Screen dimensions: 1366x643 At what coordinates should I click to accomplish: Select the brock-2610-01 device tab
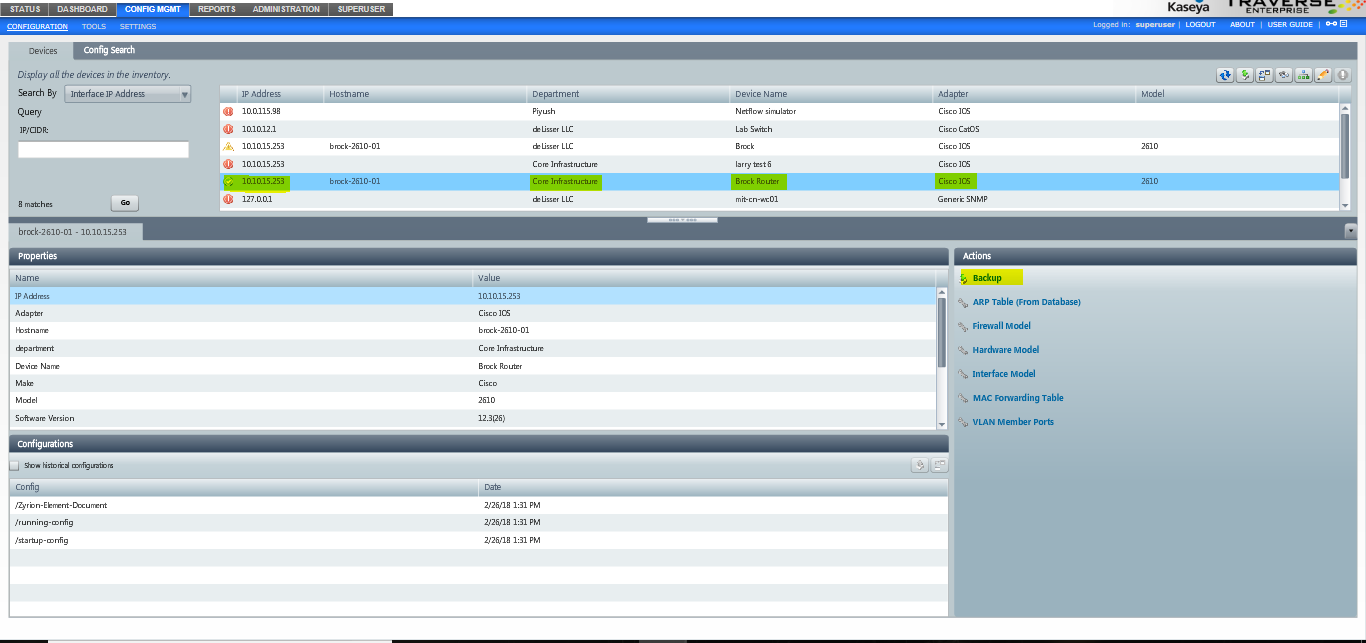[75, 231]
